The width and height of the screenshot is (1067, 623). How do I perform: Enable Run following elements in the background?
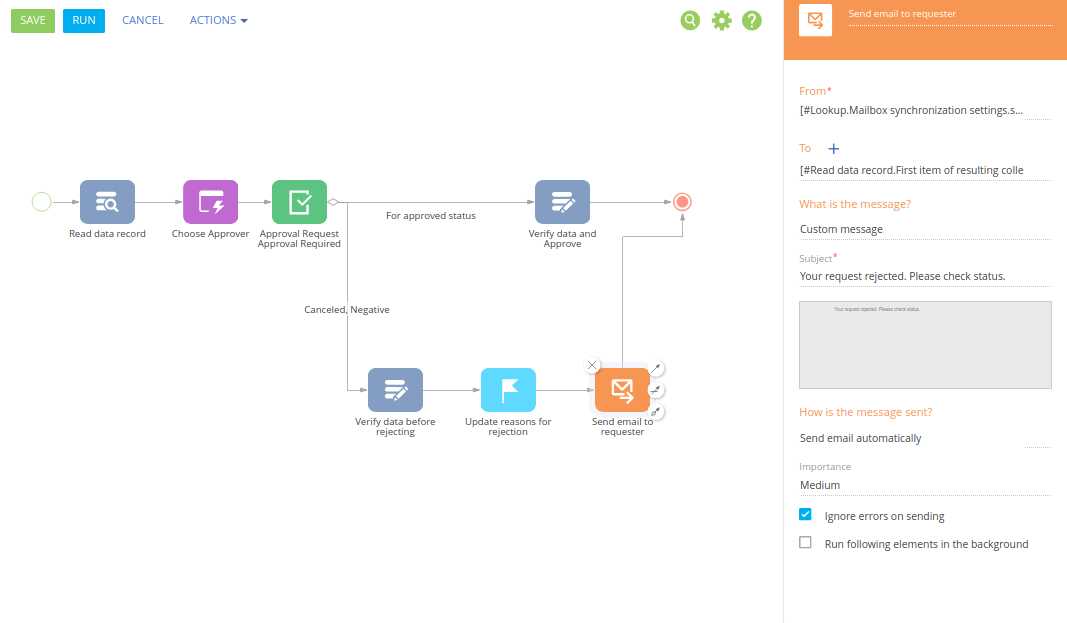(805, 542)
